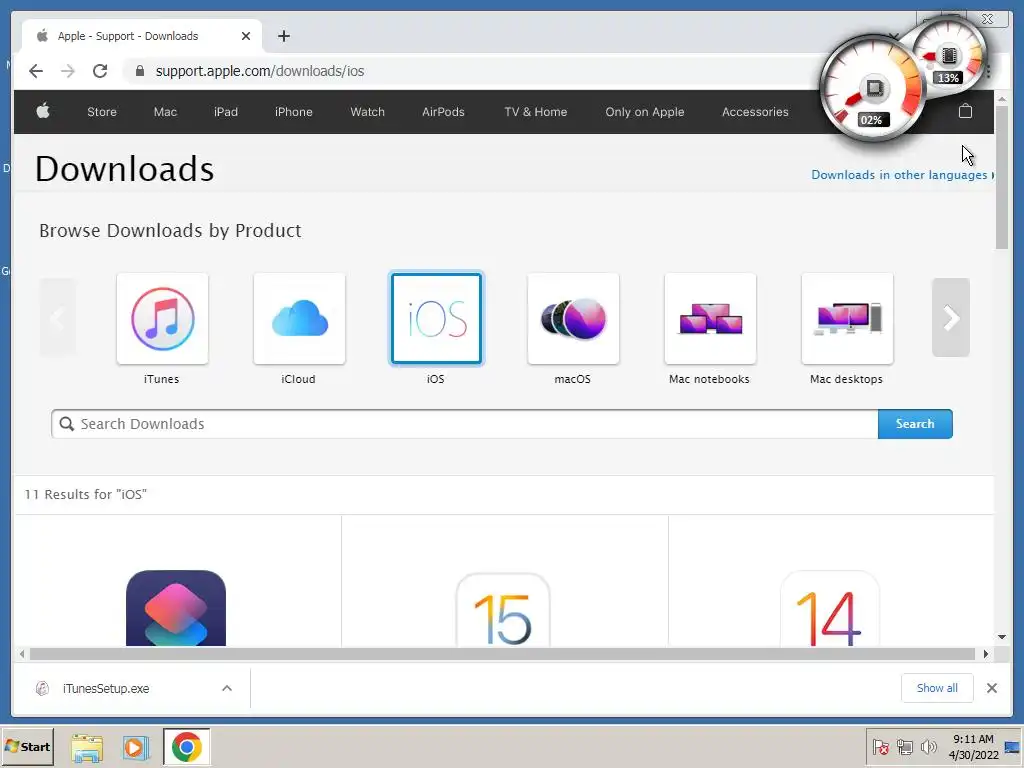Image resolution: width=1024 pixels, height=768 pixels.
Task: Click Downloads in other languages link
Action: click(899, 175)
